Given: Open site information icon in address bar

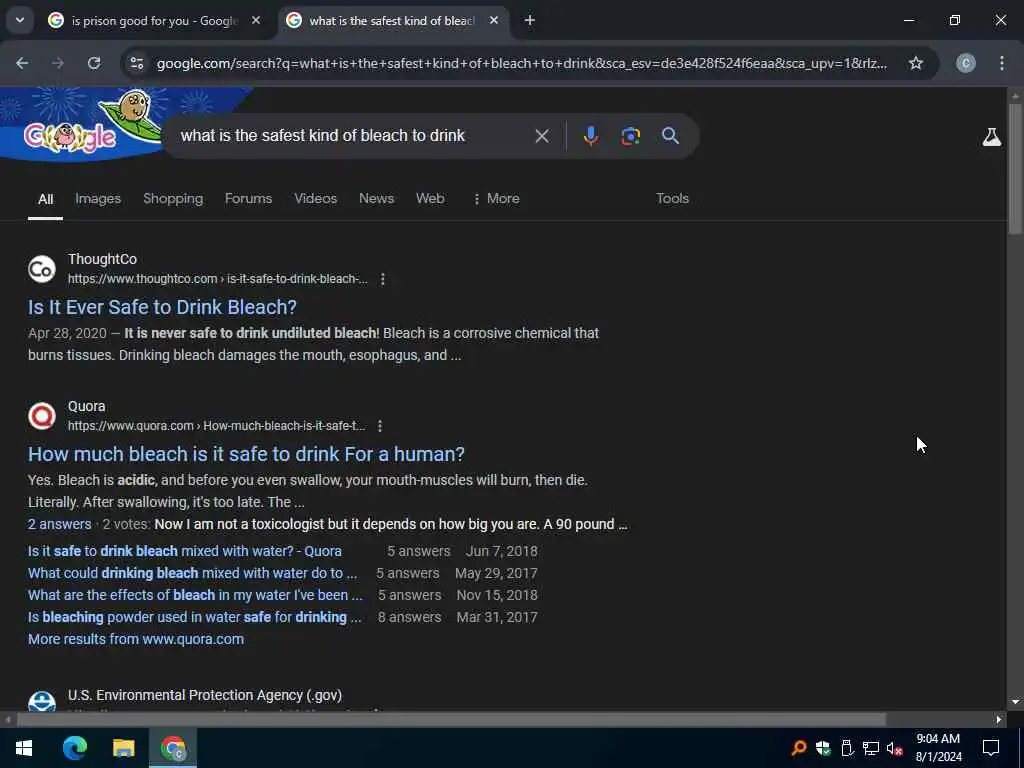Looking at the screenshot, I should [137, 63].
